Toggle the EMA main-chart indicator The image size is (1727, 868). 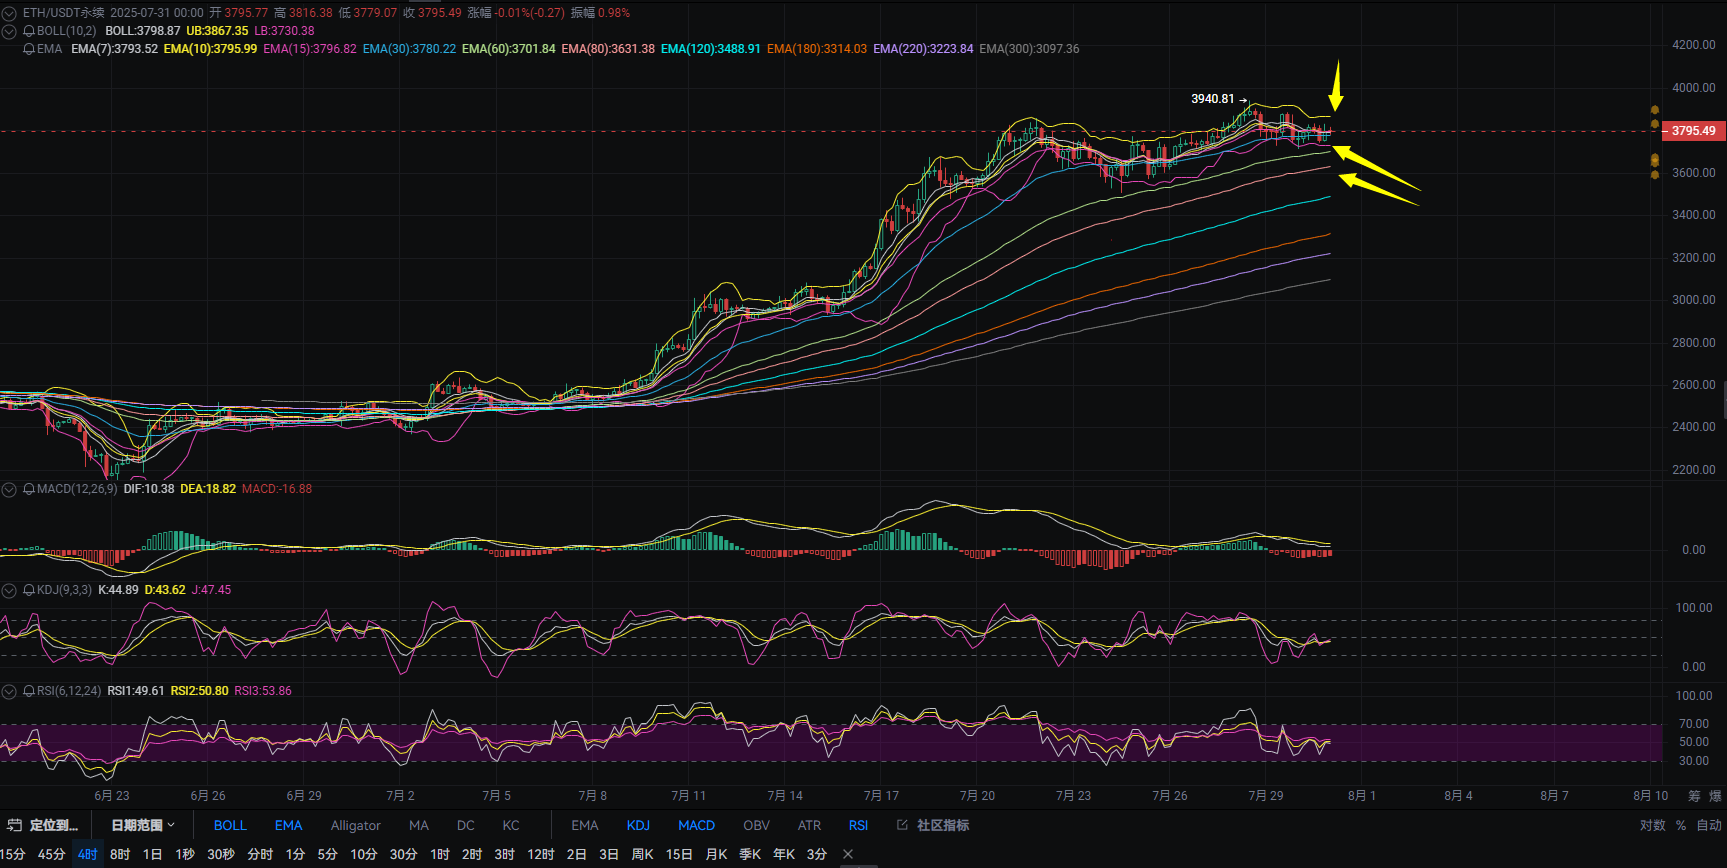tap(288, 825)
